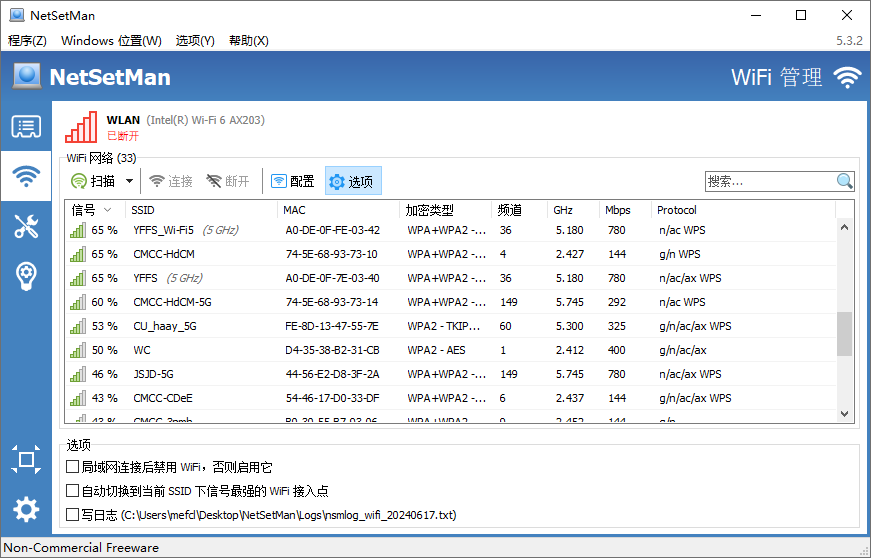Enable 局域网连接后禁用 WiFi checkbox
This screenshot has width=871, height=558.
[72, 466]
